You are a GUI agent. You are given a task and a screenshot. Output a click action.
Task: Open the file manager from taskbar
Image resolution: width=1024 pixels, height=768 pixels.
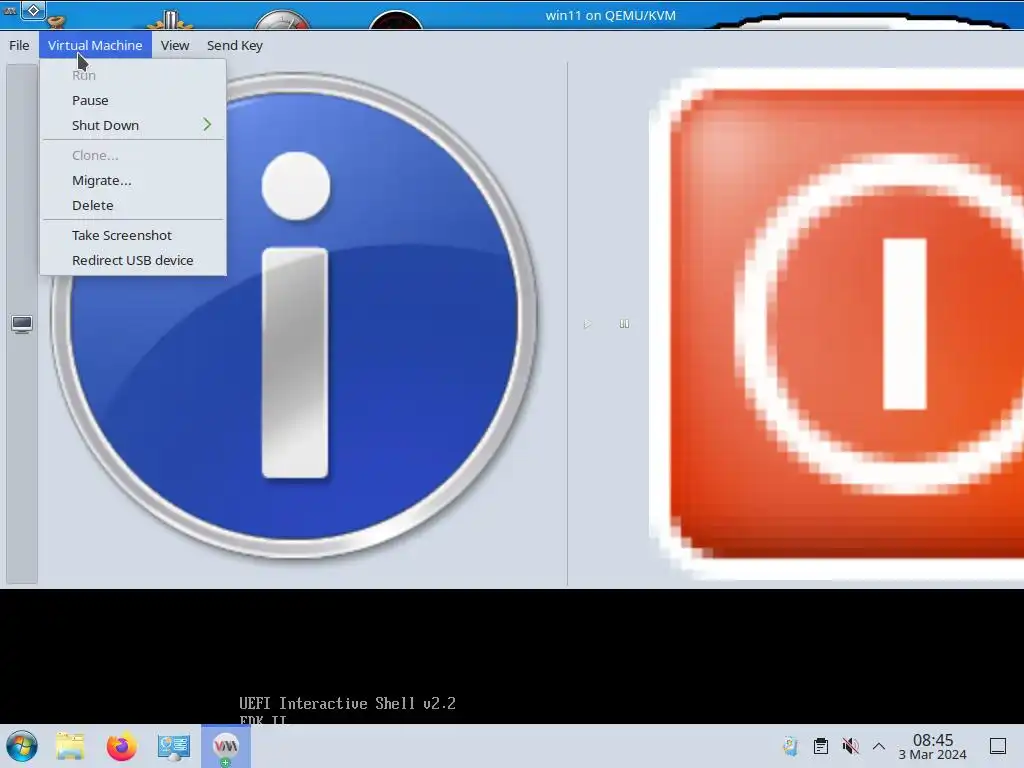(x=71, y=746)
